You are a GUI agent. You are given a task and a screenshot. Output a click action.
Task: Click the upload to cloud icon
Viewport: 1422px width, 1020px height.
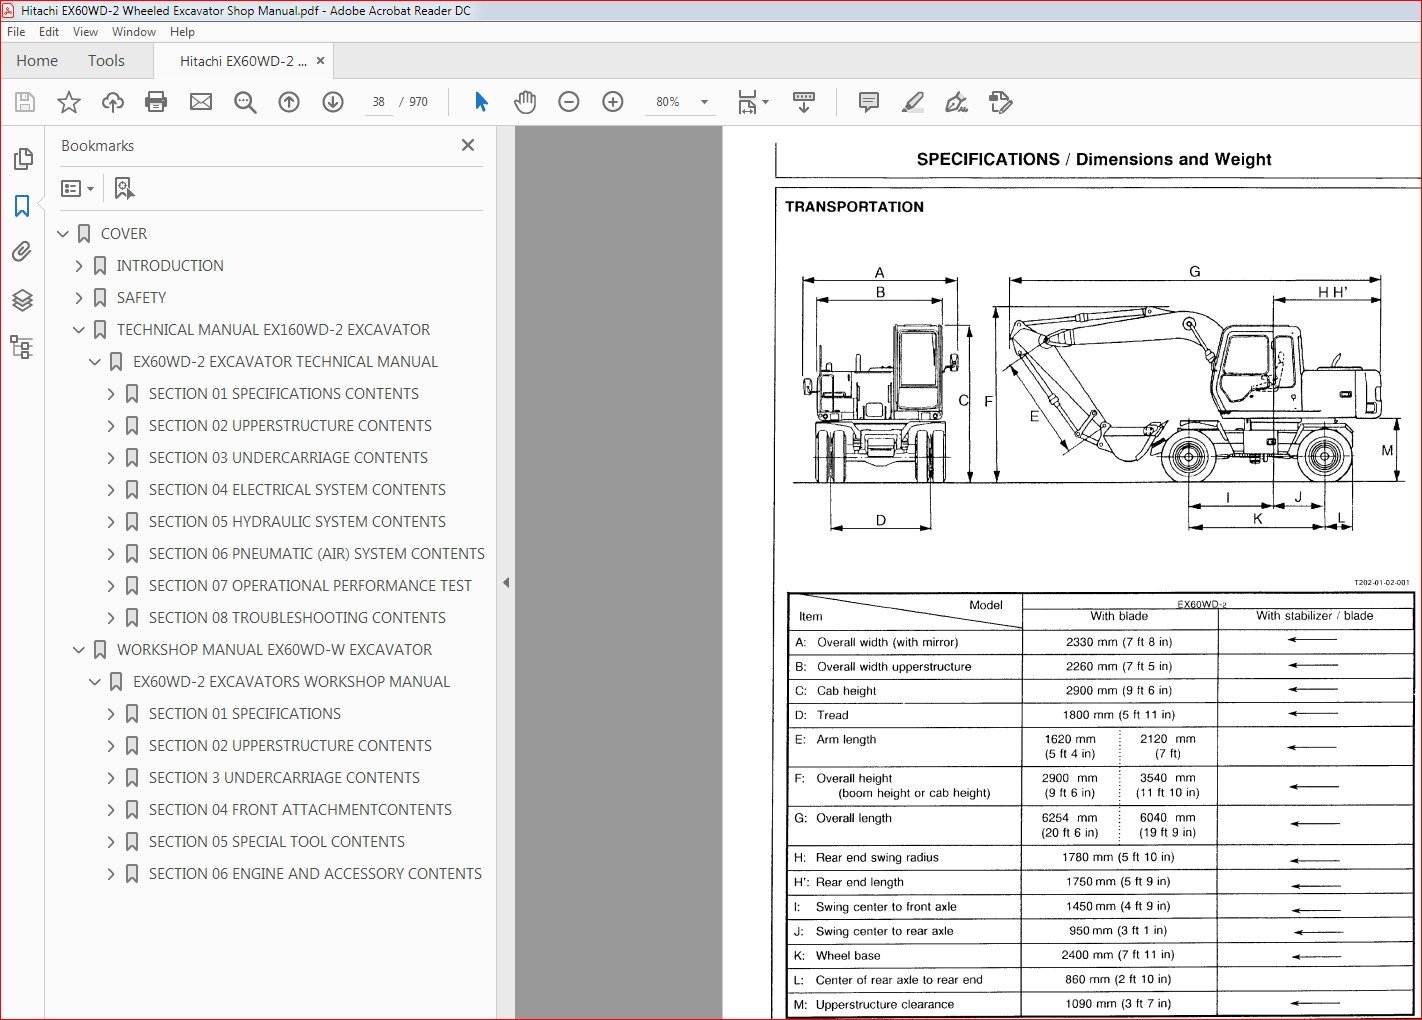[113, 102]
